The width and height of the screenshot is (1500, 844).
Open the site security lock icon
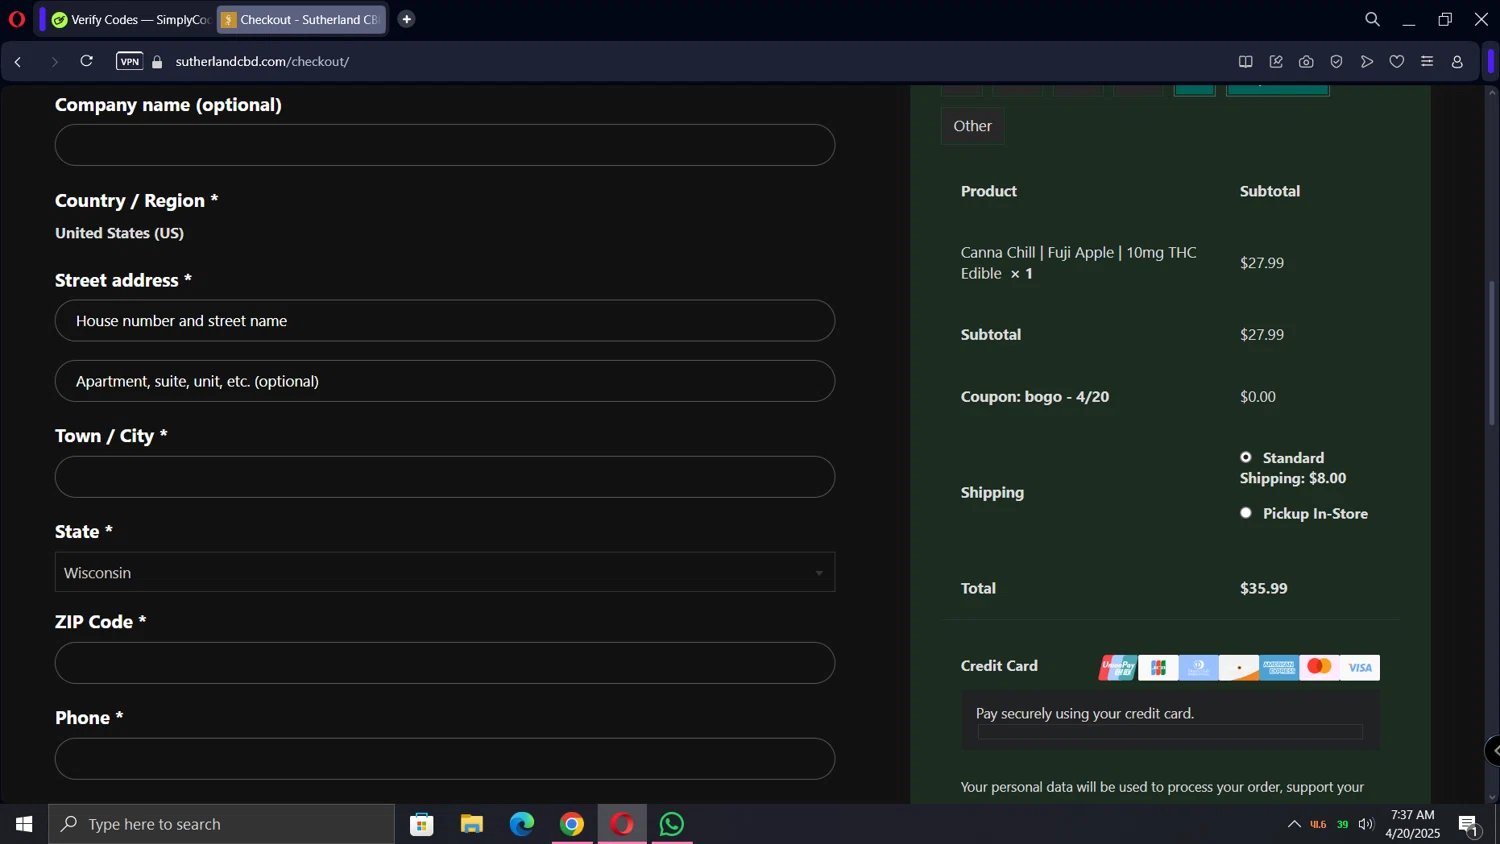point(157,62)
